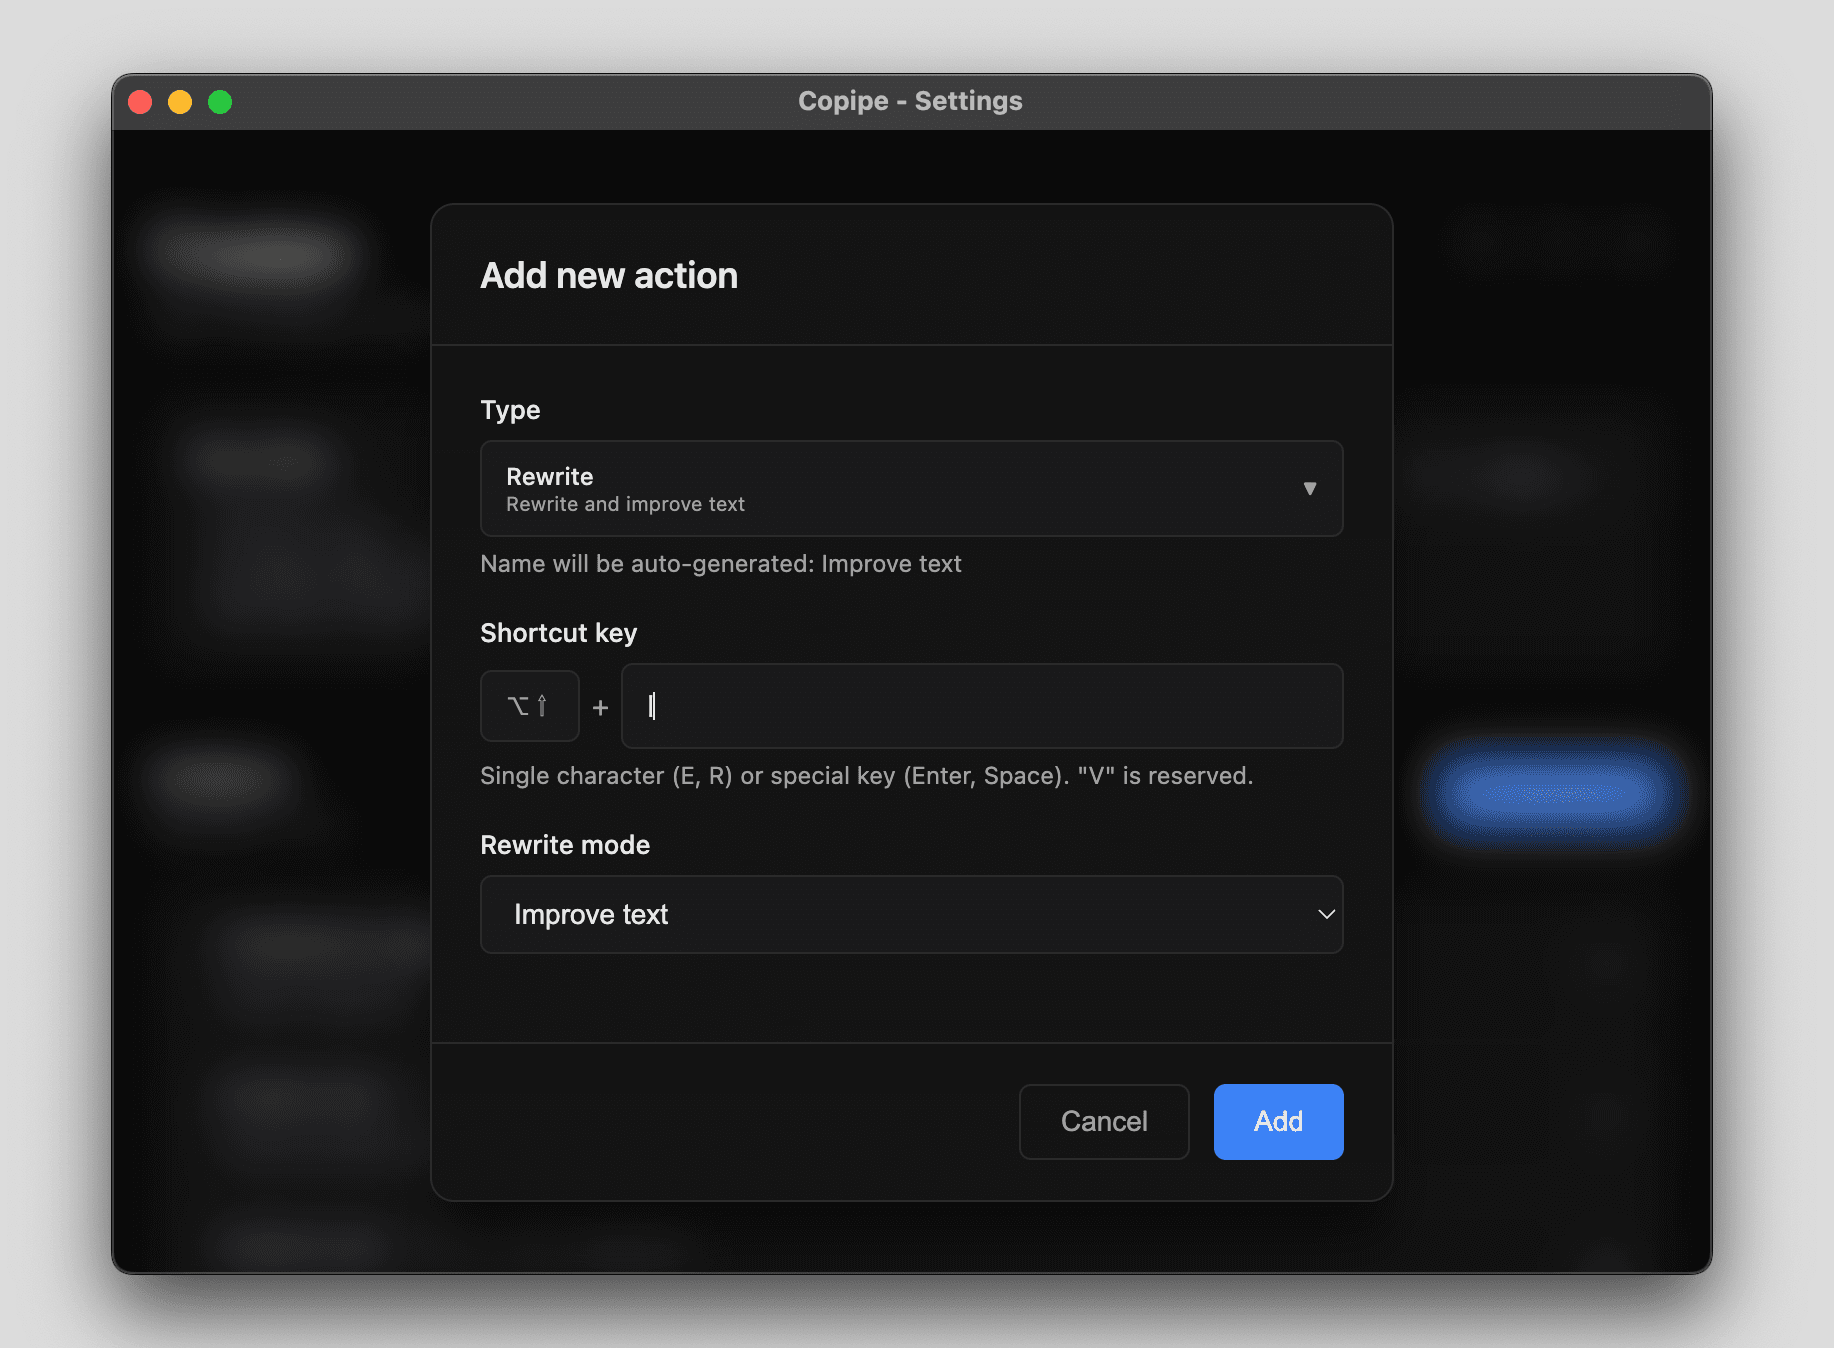Click the blurred blue button behind dialog
1834x1348 pixels.
1550,794
